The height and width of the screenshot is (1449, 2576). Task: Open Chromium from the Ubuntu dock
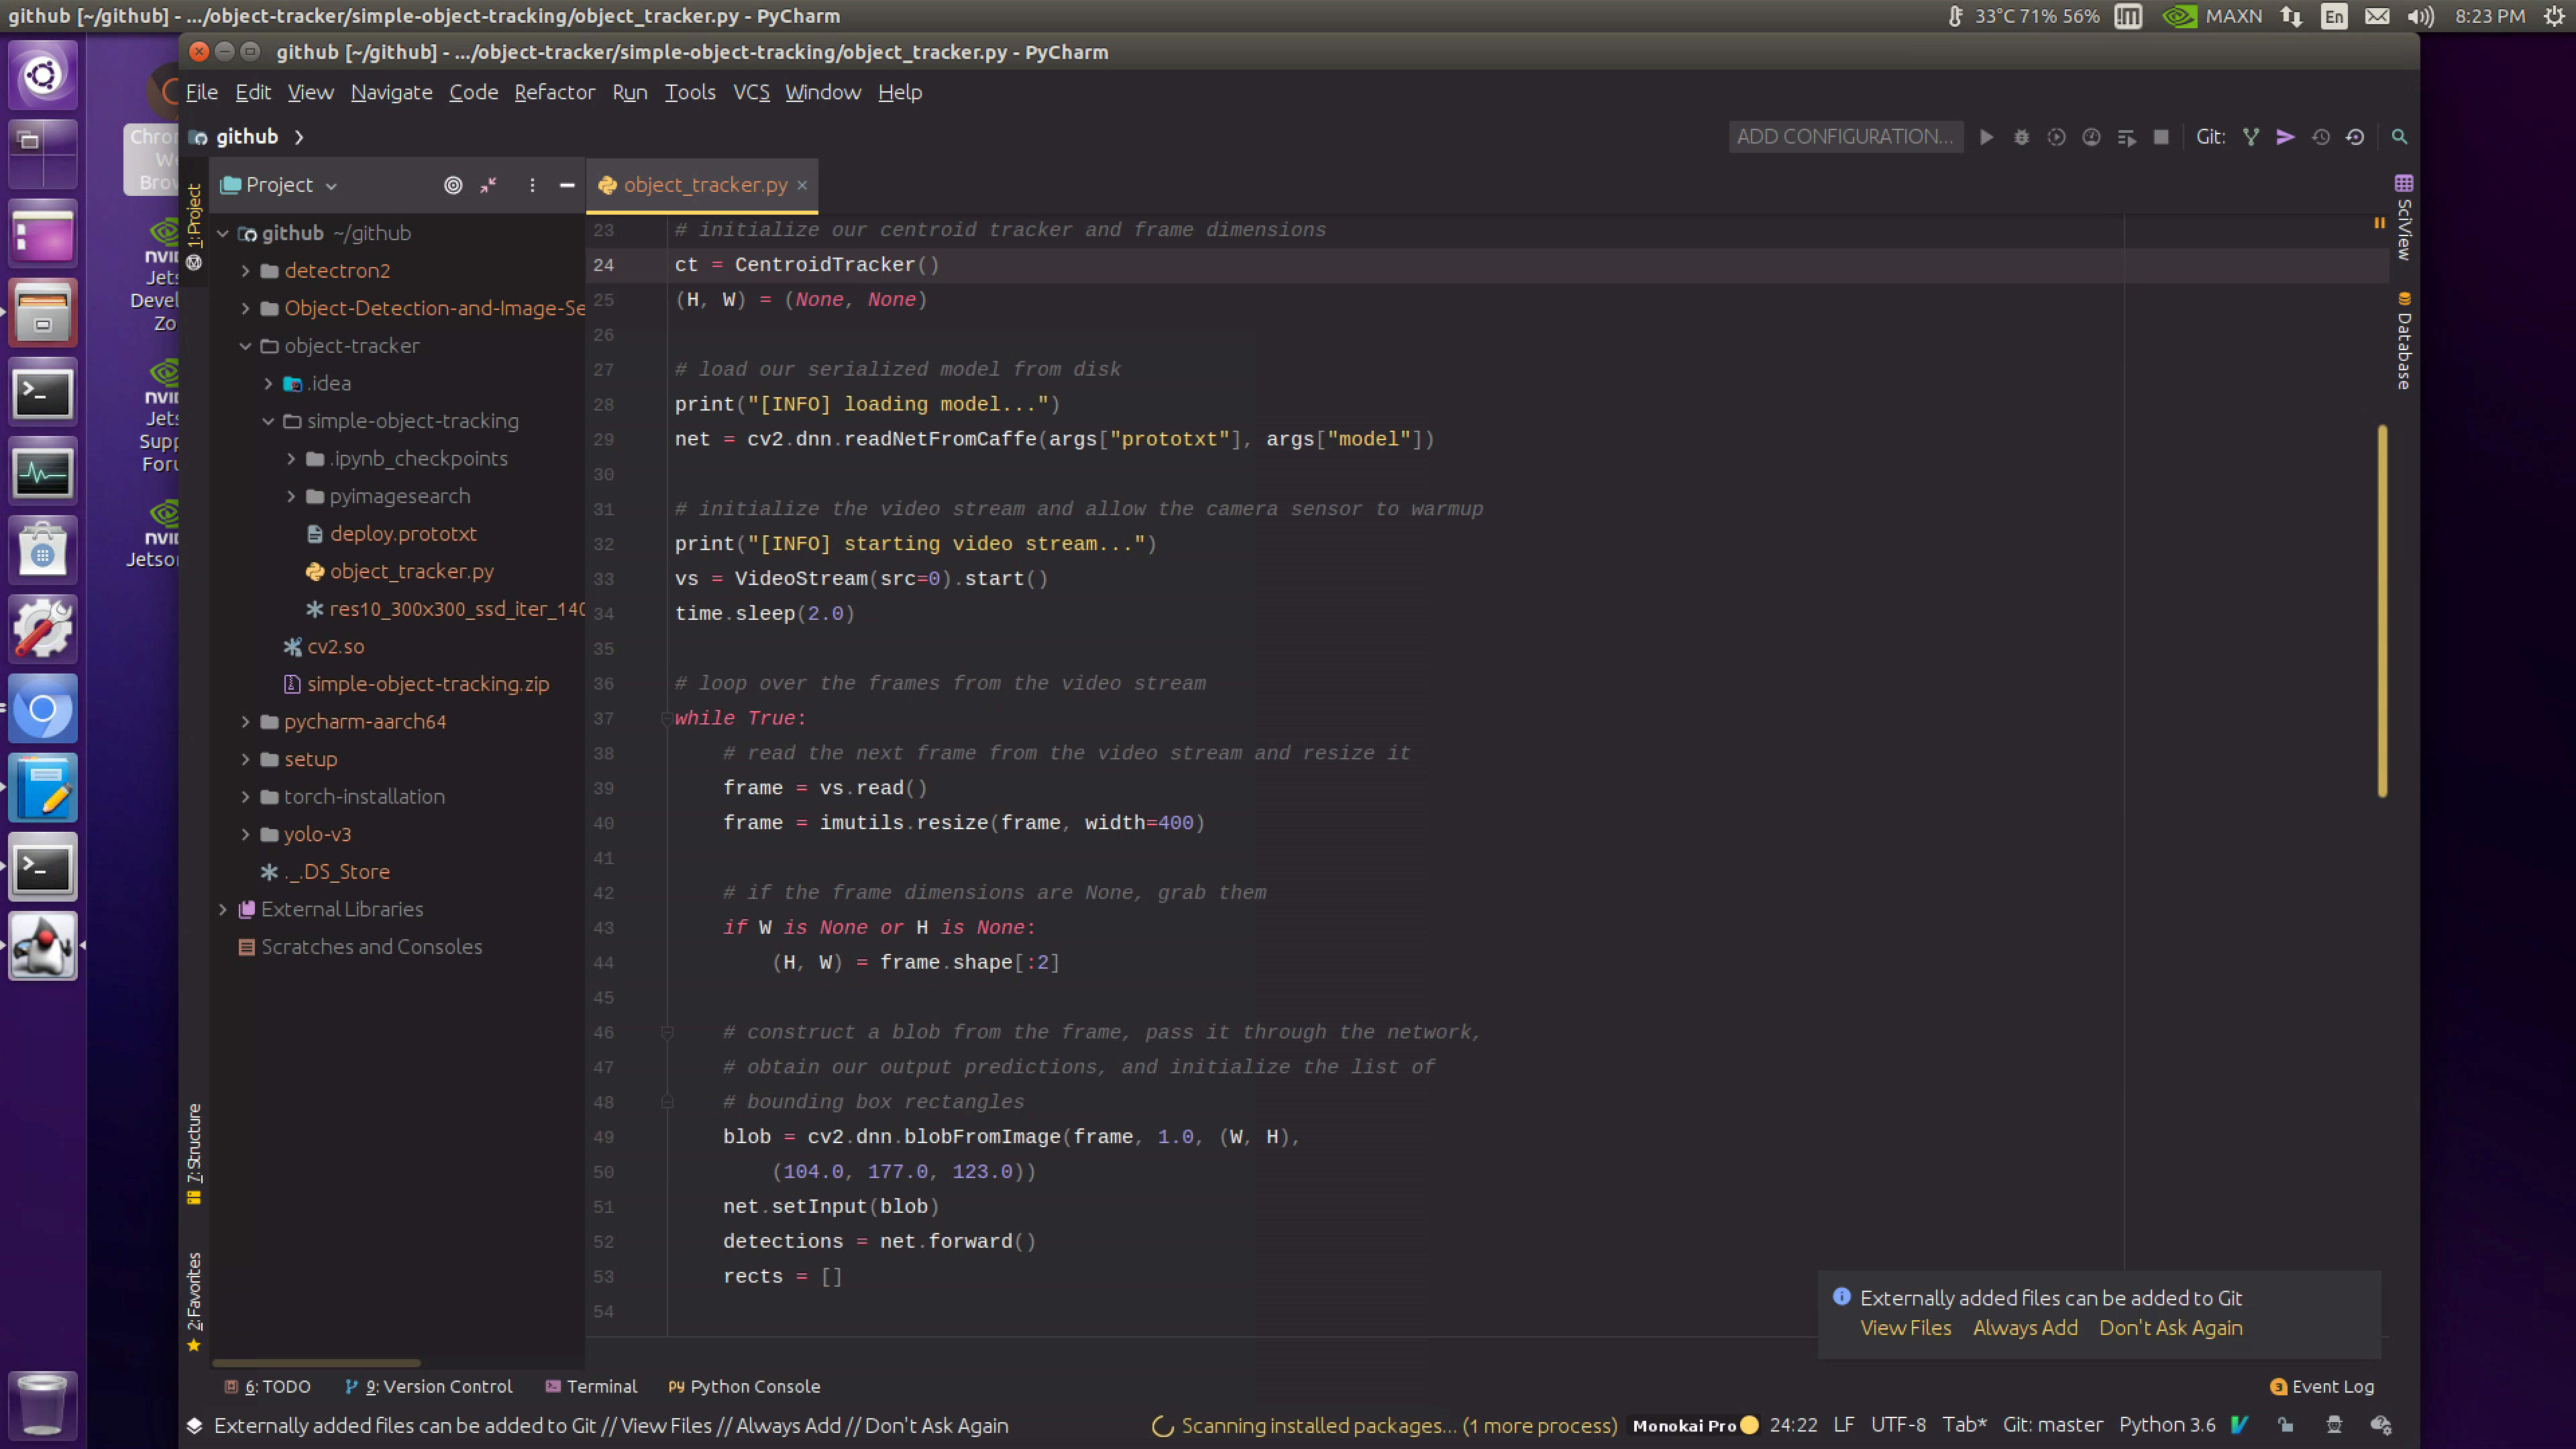(x=42, y=709)
